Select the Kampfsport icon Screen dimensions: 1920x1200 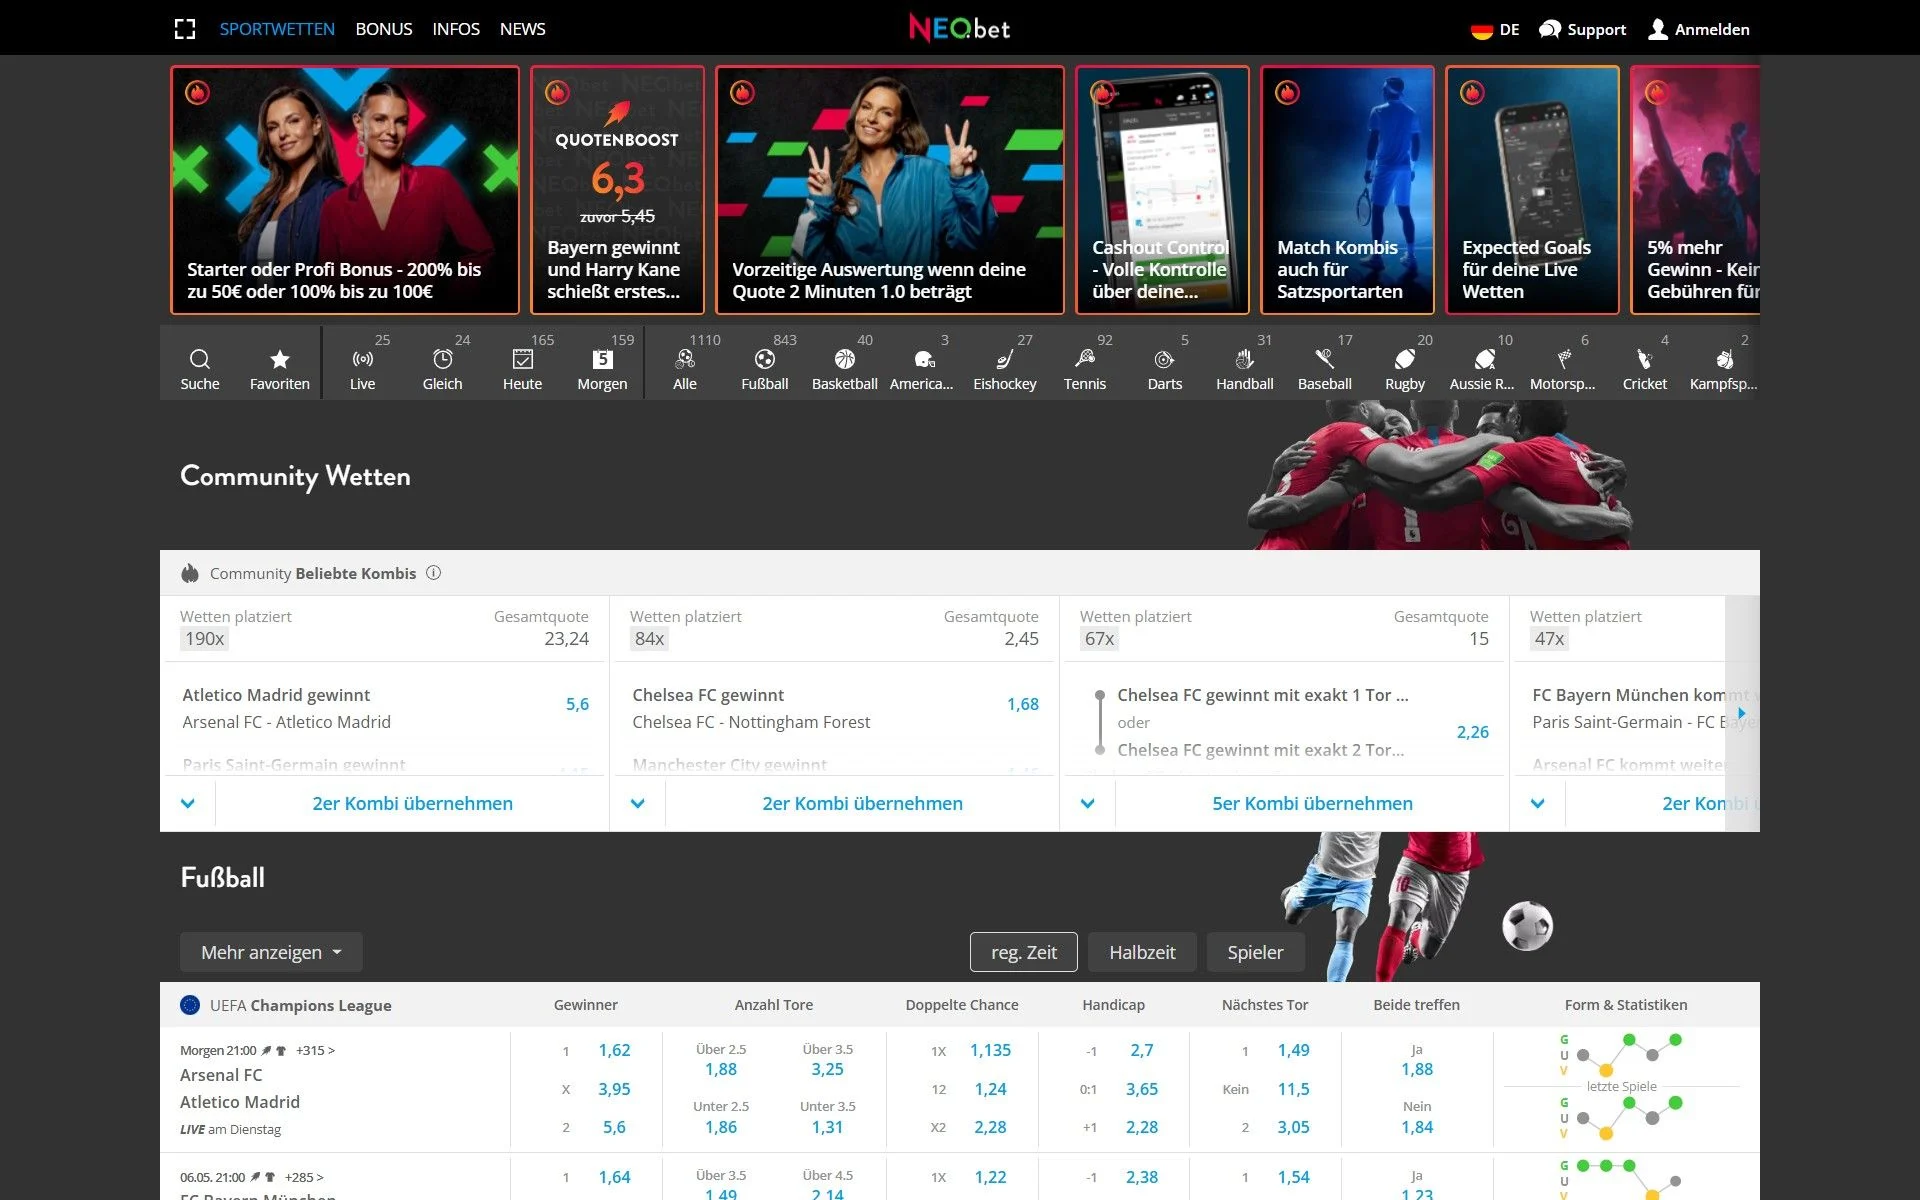pyautogui.click(x=1725, y=359)
